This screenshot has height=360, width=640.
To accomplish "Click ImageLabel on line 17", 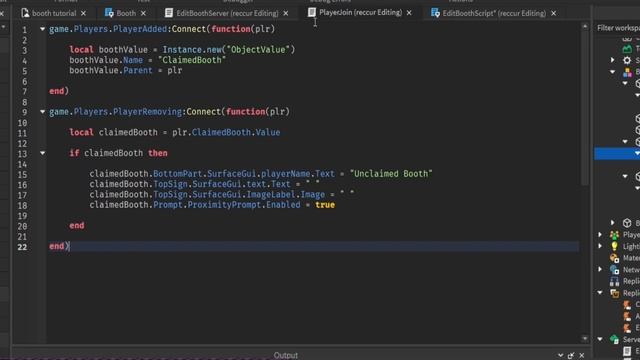I will point(271,194).
